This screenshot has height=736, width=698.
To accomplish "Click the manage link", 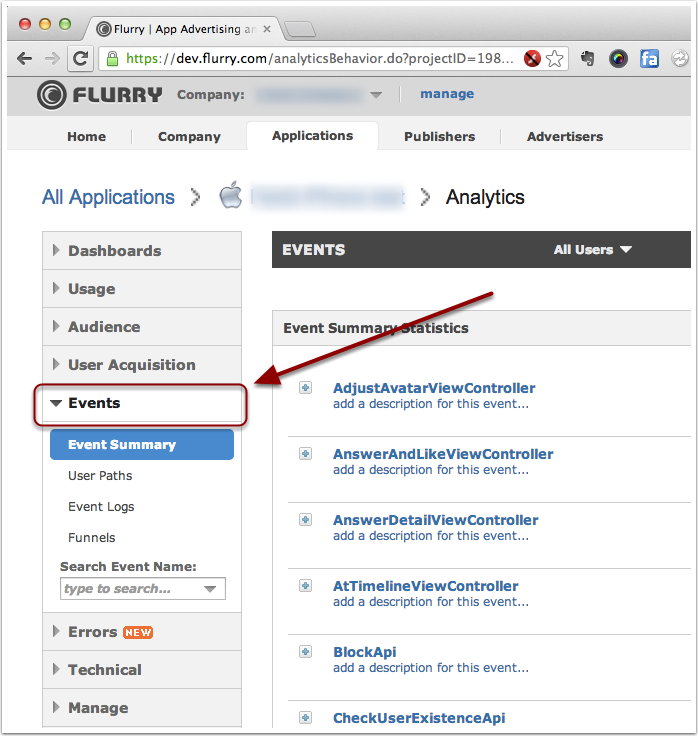I will pyautogui.click(x=447, y=94).
